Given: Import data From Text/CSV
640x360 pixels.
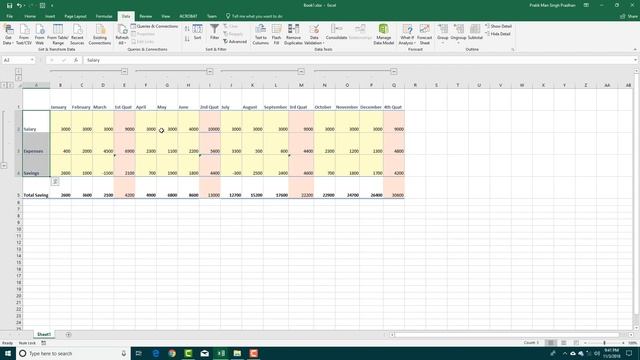Looking at the screenshot, I should click(x=24, y=35).
